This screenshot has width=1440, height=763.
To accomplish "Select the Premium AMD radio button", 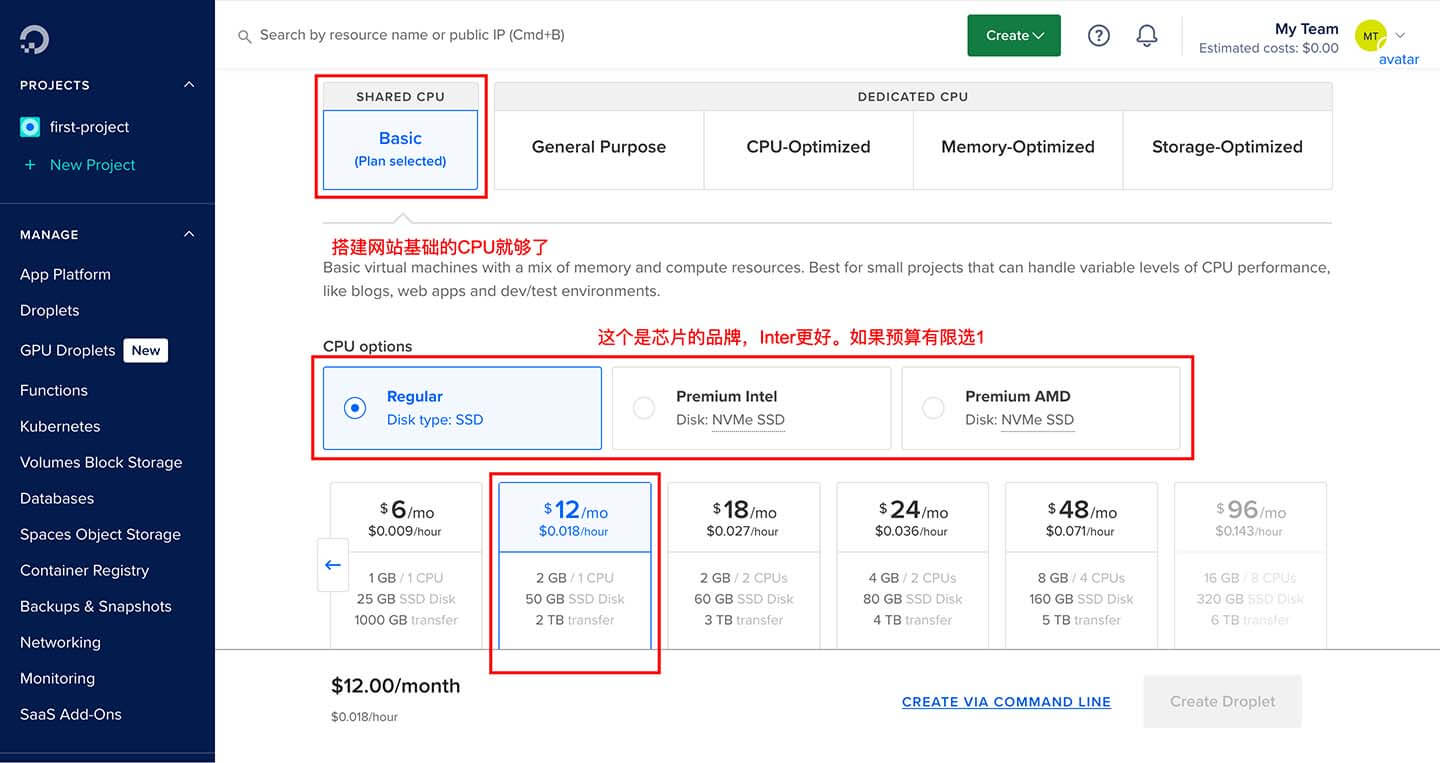I will tap(933, 408).
